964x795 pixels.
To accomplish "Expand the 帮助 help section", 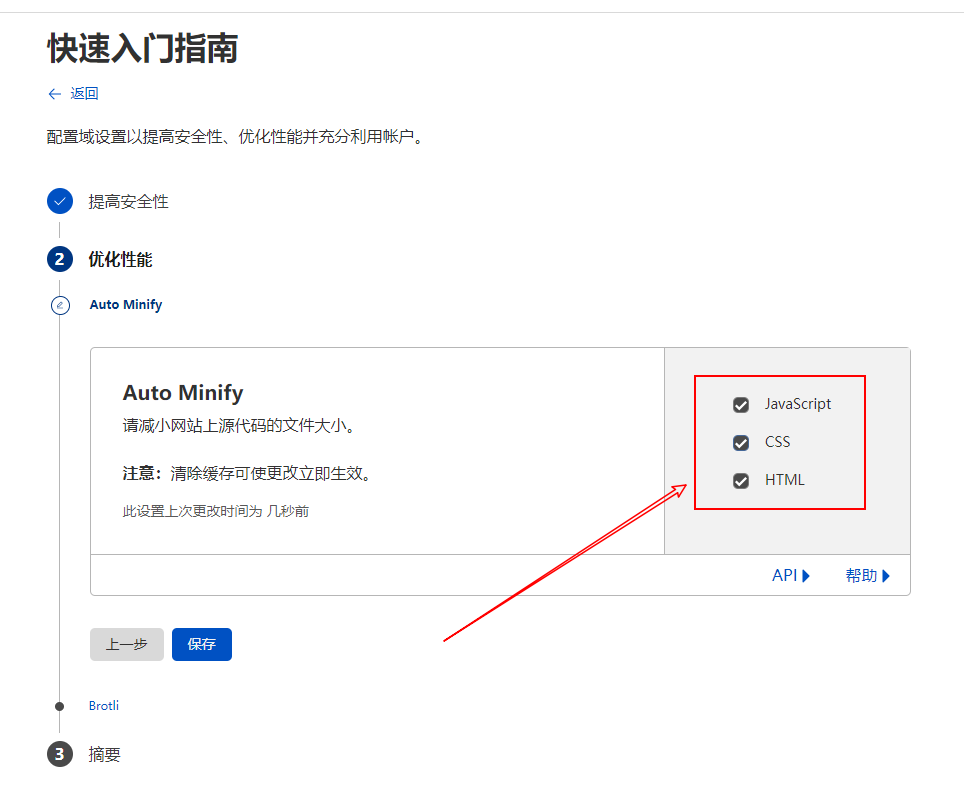I will pyautogui.click(x=867, y=575).
